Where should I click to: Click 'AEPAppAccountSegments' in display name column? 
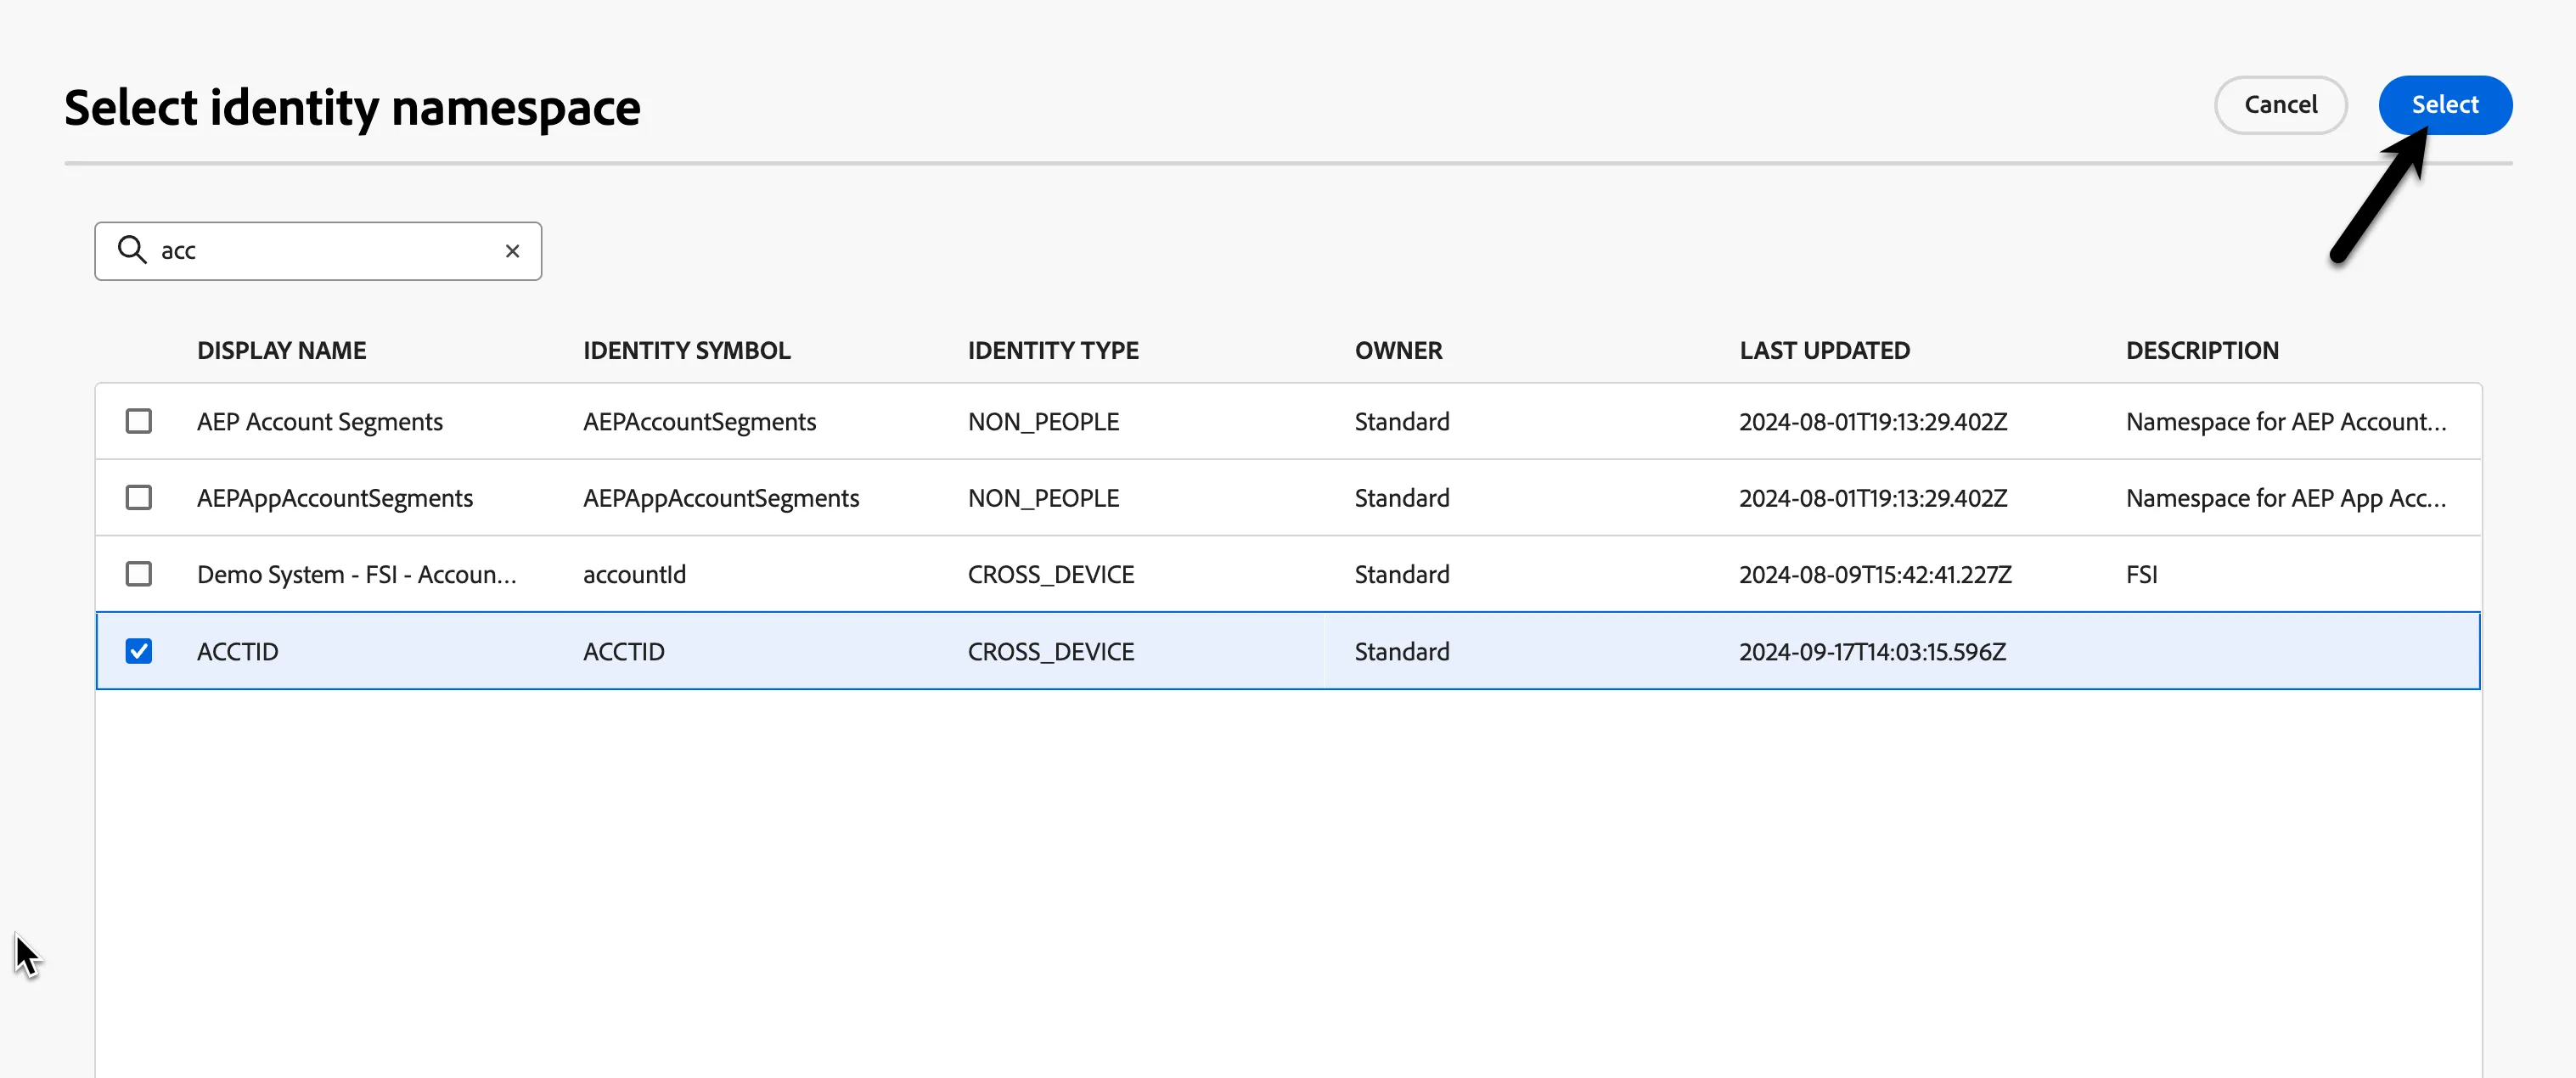pos(335,498)
